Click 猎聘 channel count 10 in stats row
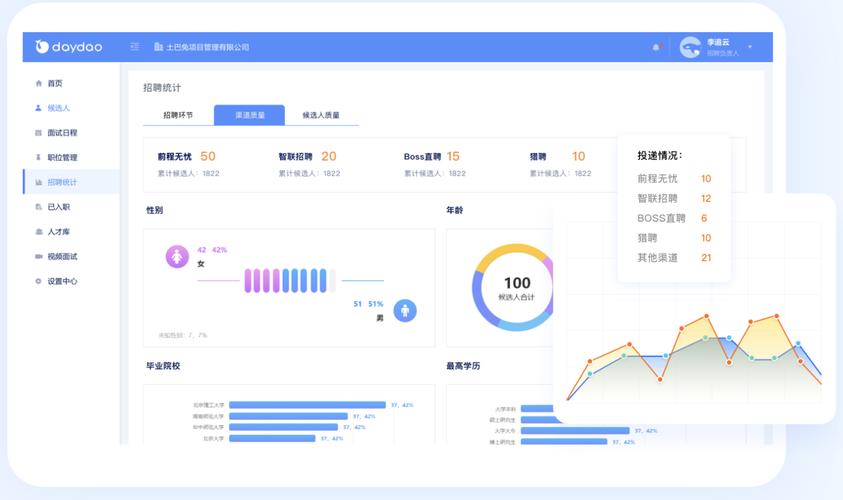This screenshot has height=500, width=843. coord(578,156)
